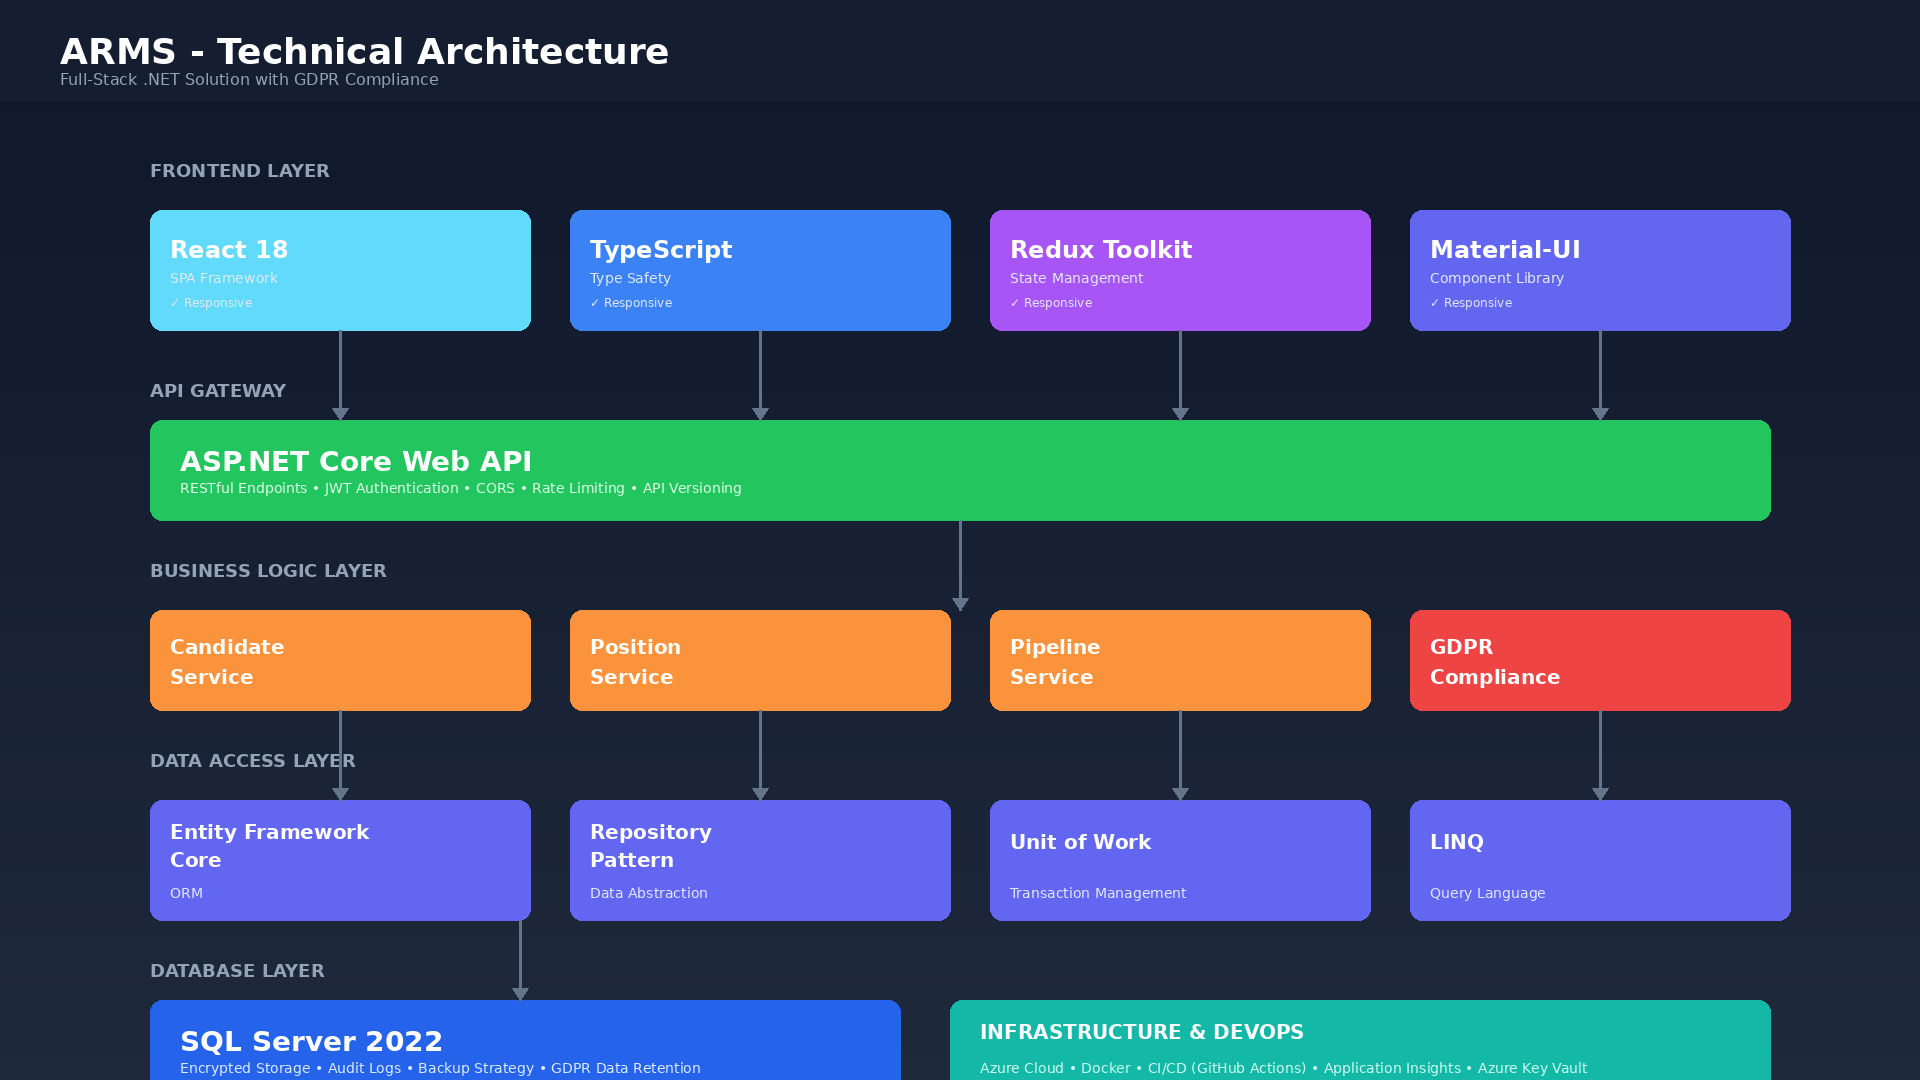Select the TypeScript box

[760, 270]
